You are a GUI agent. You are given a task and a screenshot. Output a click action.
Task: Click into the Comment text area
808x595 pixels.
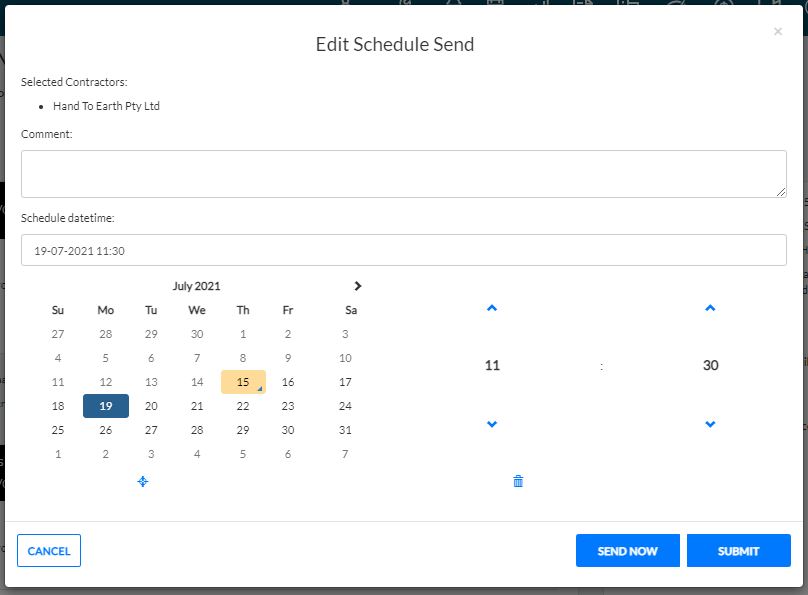point(403,174)
